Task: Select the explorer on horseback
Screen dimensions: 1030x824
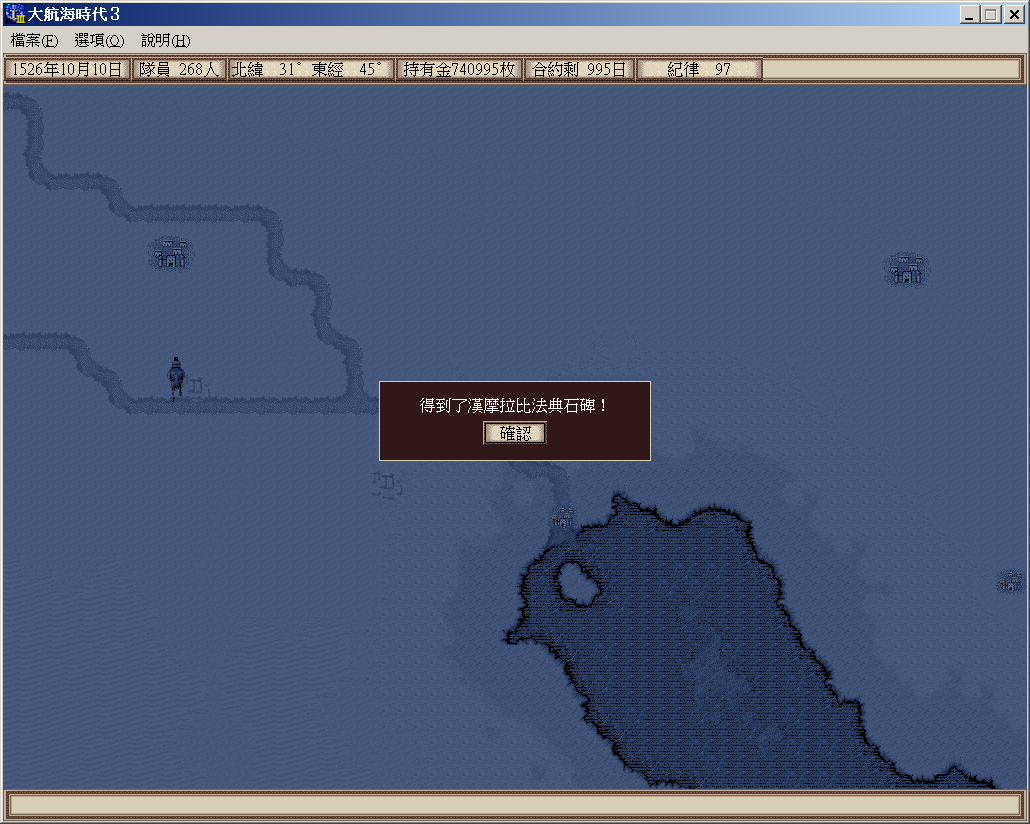Action: pos(176,378)
